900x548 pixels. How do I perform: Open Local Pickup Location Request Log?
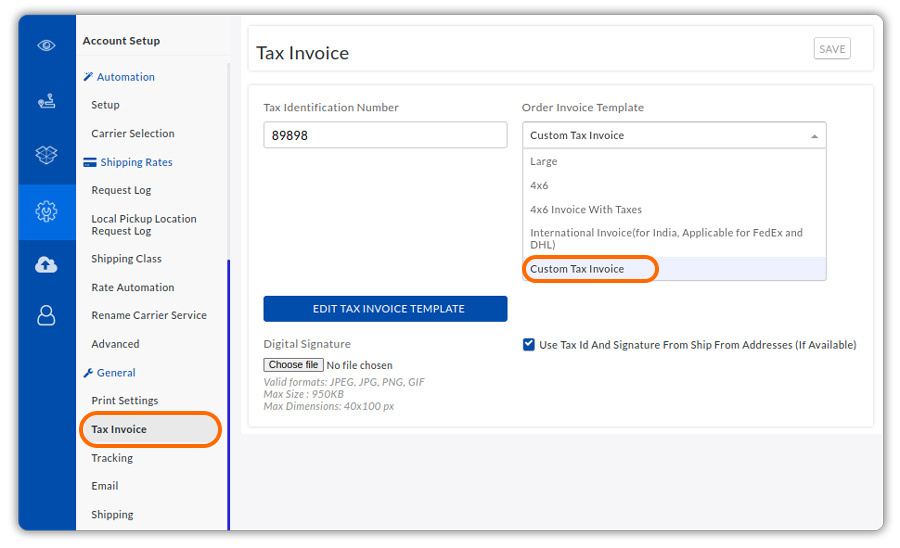pos(144,225)
